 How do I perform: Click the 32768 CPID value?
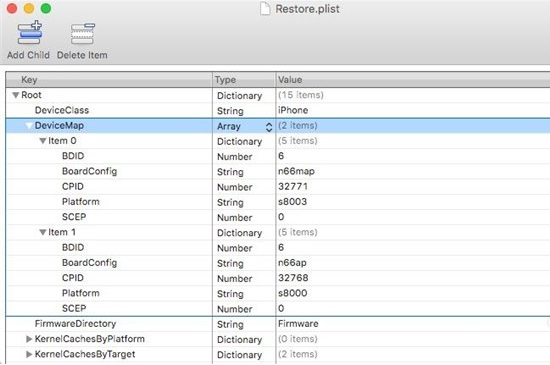(x=293, y=278)
